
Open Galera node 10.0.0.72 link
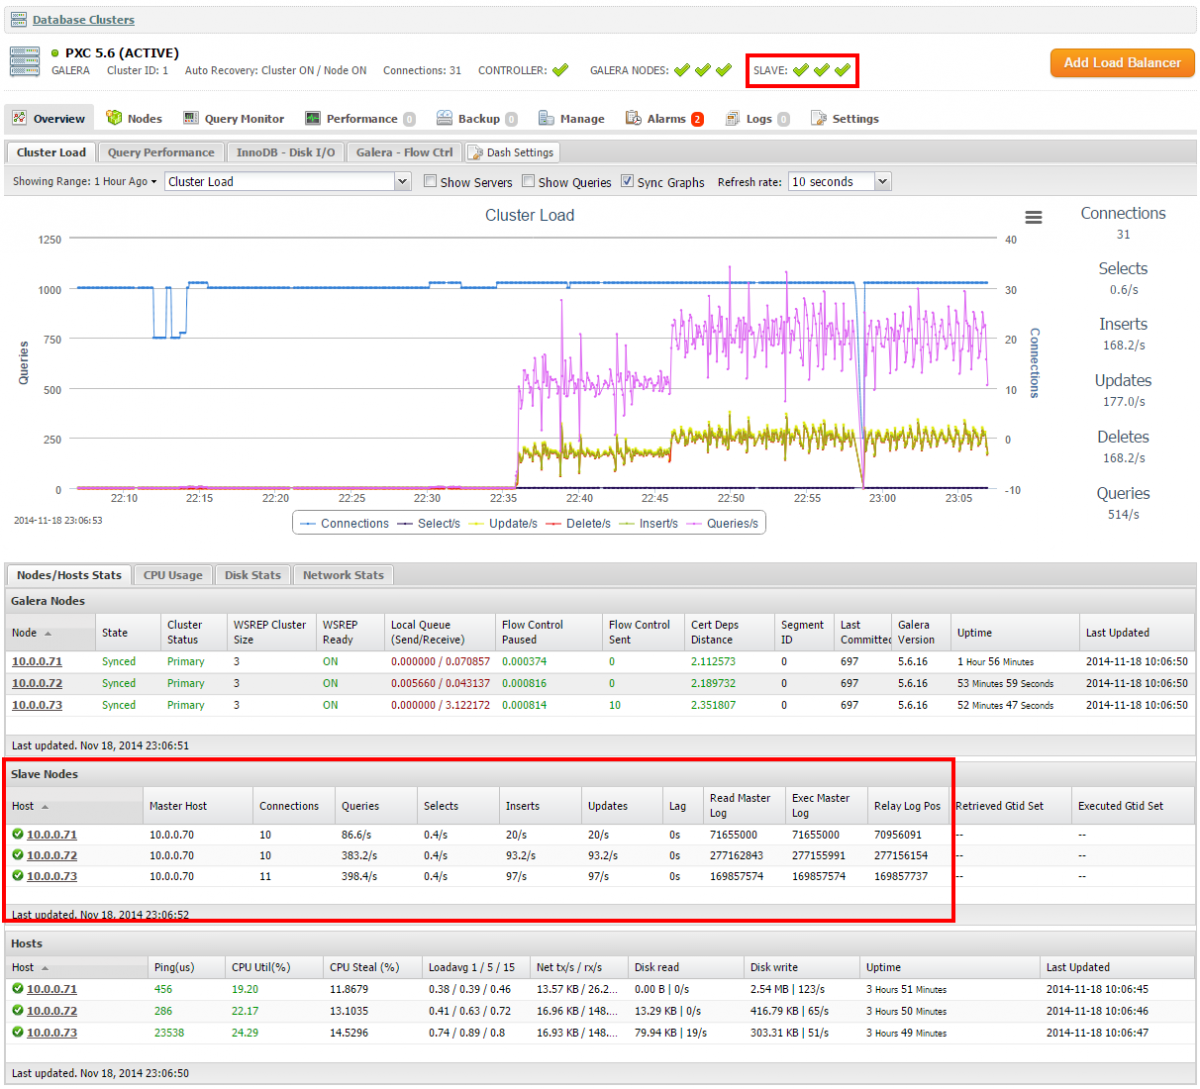click(37, 683)
